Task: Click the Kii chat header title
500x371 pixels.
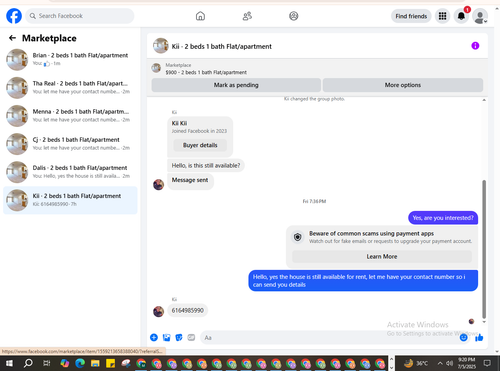Action: coord(222,46)
